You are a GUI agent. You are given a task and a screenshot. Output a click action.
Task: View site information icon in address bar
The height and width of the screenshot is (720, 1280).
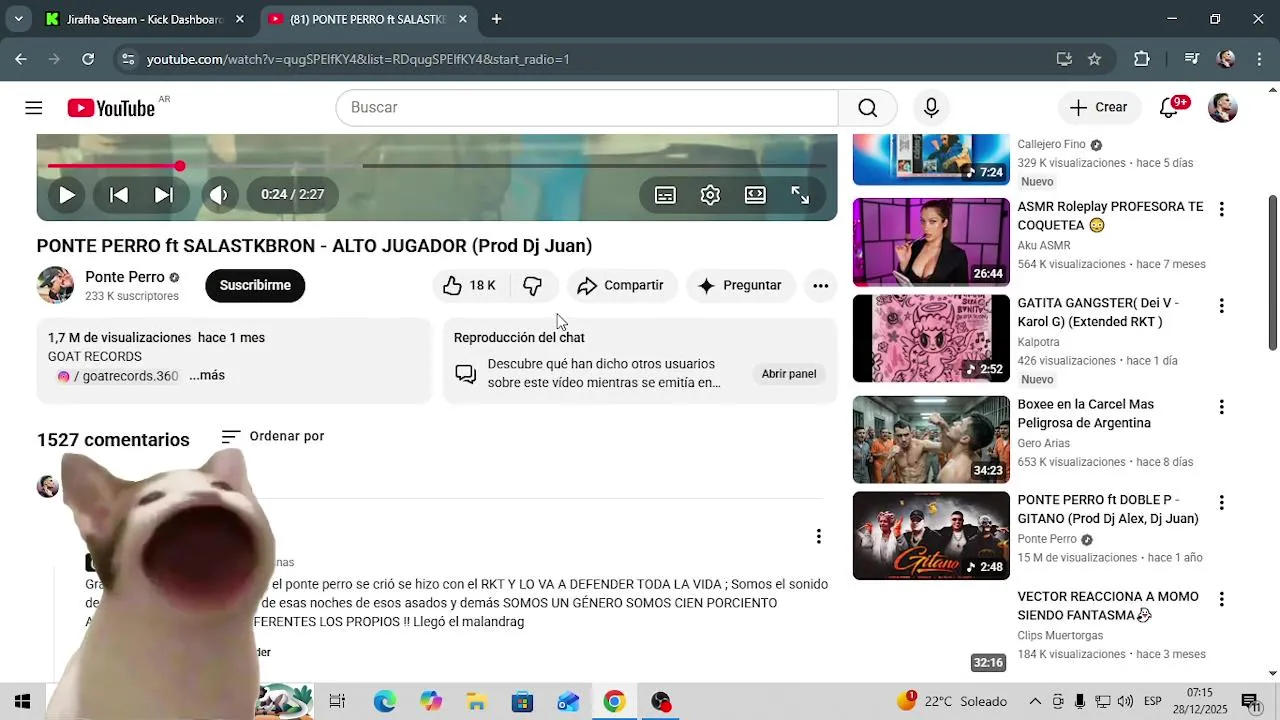127,59
